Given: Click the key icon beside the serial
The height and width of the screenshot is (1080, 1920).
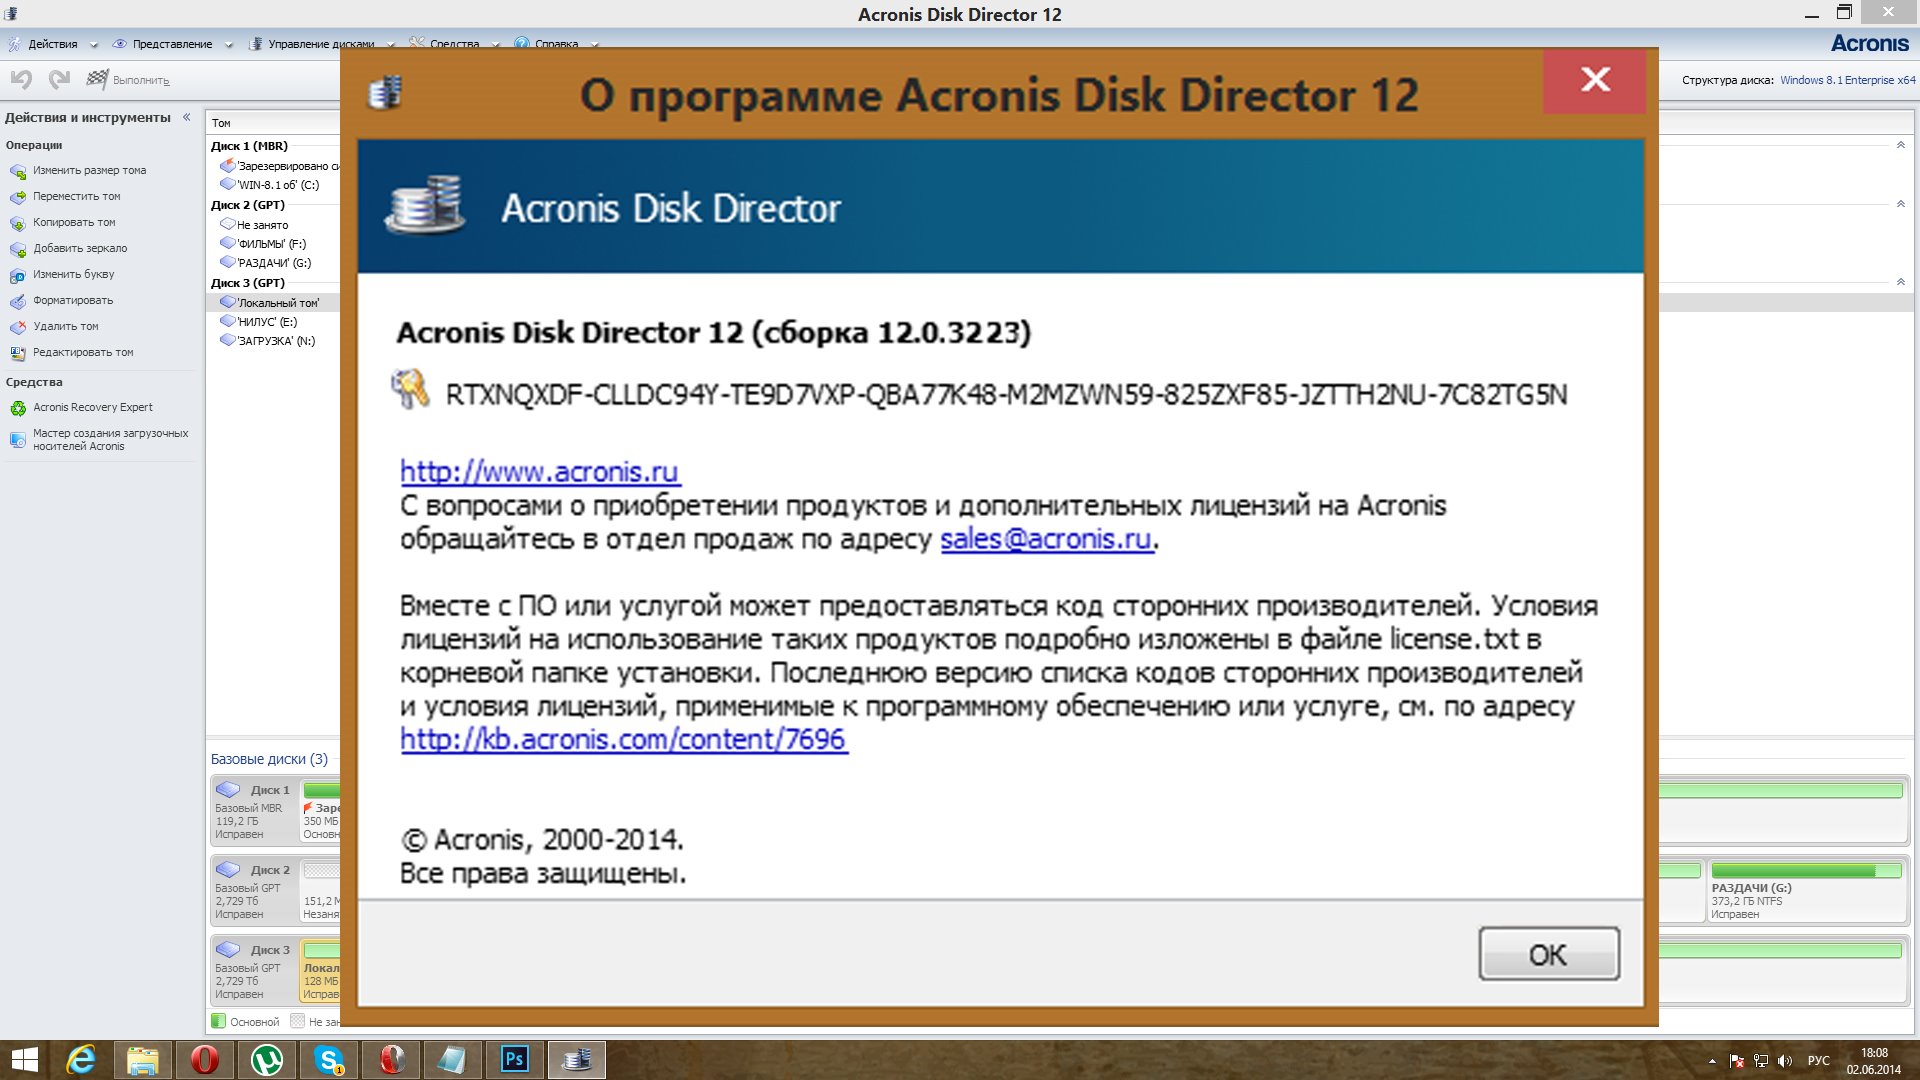Looking at the screenshot, I should tap(410, 390).
